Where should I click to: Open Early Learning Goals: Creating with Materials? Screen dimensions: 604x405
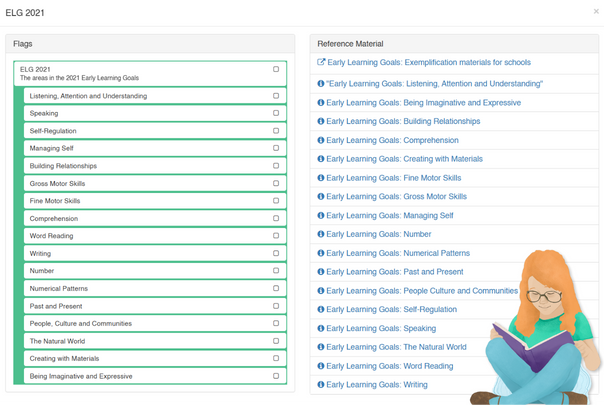tap(404, 159)
